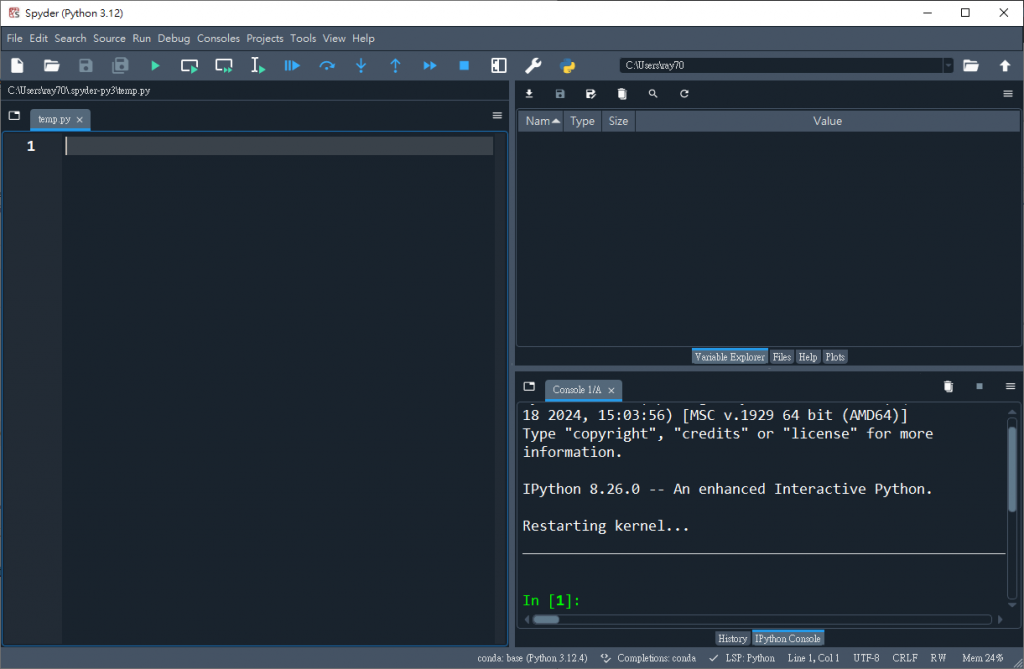Expand the working directory dropdown
Viewport: 1024px width, 669px height.
click(x=948, y=66)
